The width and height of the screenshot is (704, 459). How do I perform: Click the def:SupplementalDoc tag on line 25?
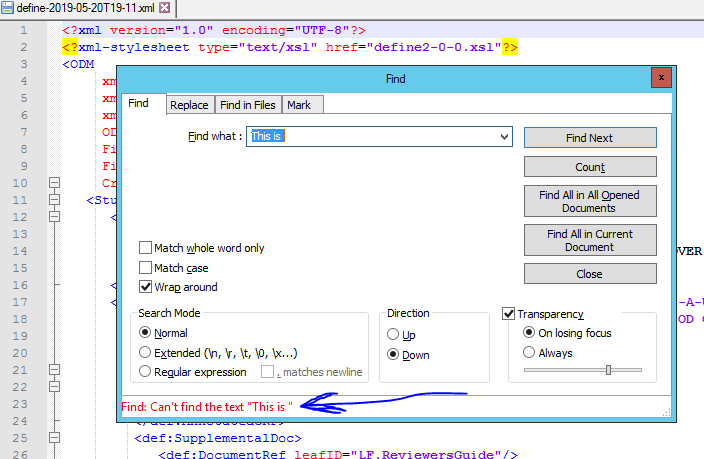218,438
